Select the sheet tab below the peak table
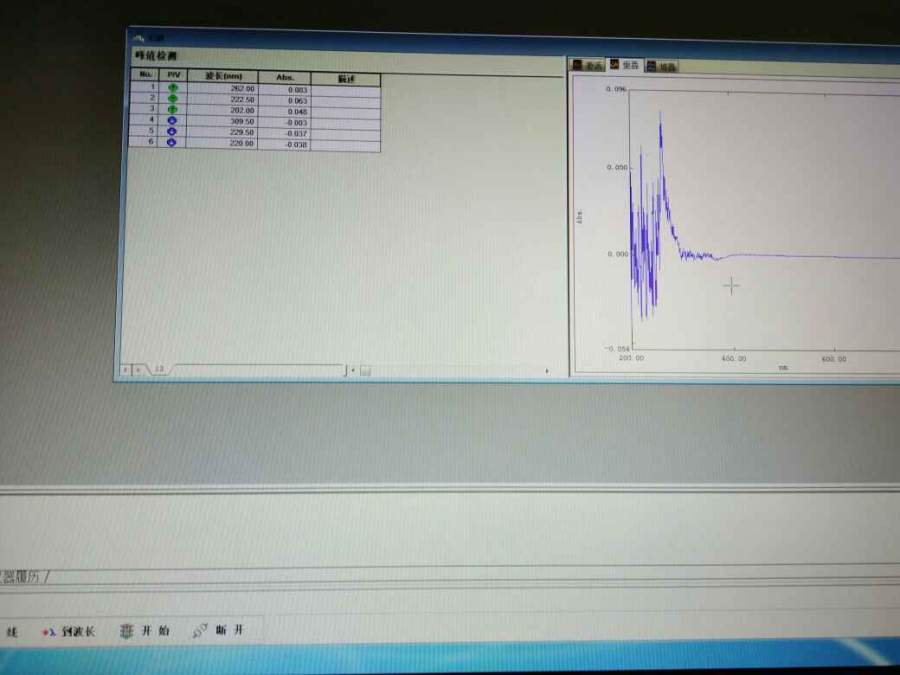This screenshot has height=675, width=900. pos(159,369)
